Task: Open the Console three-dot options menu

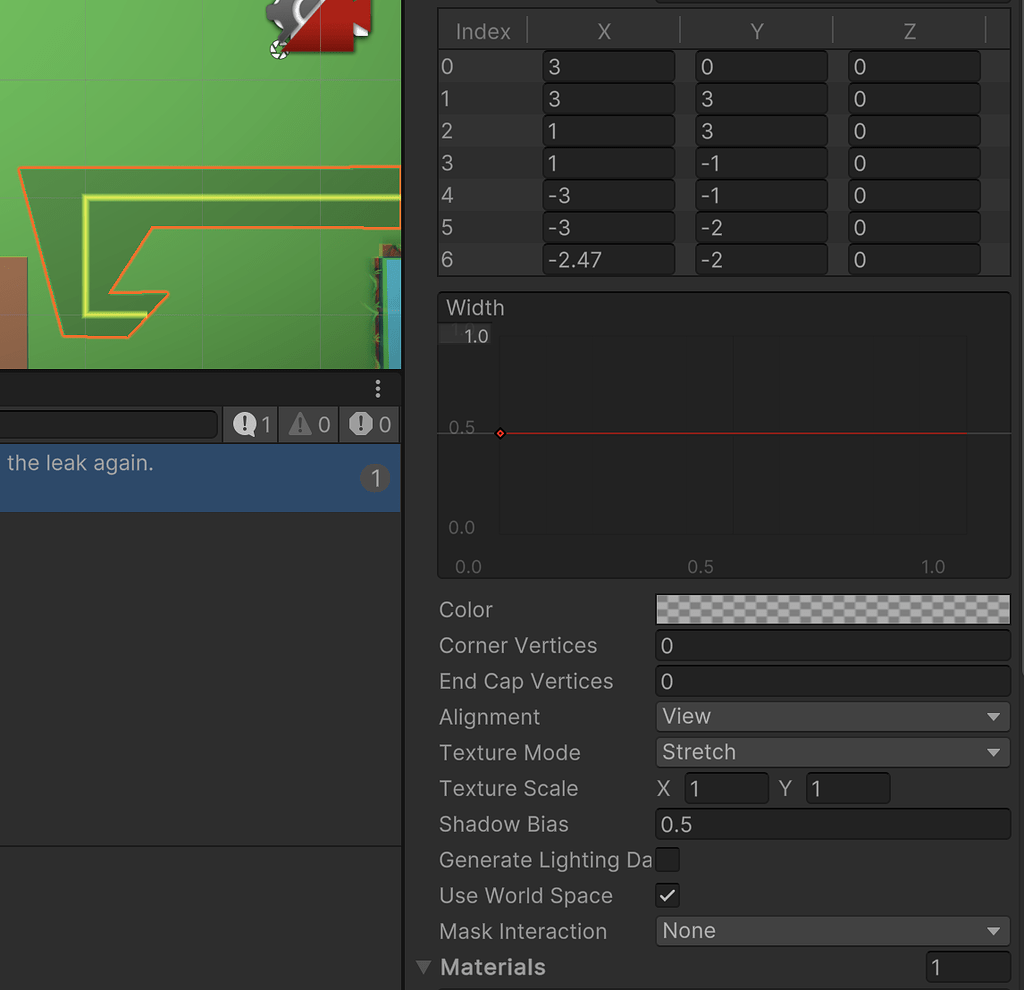Action: point(377,389)
